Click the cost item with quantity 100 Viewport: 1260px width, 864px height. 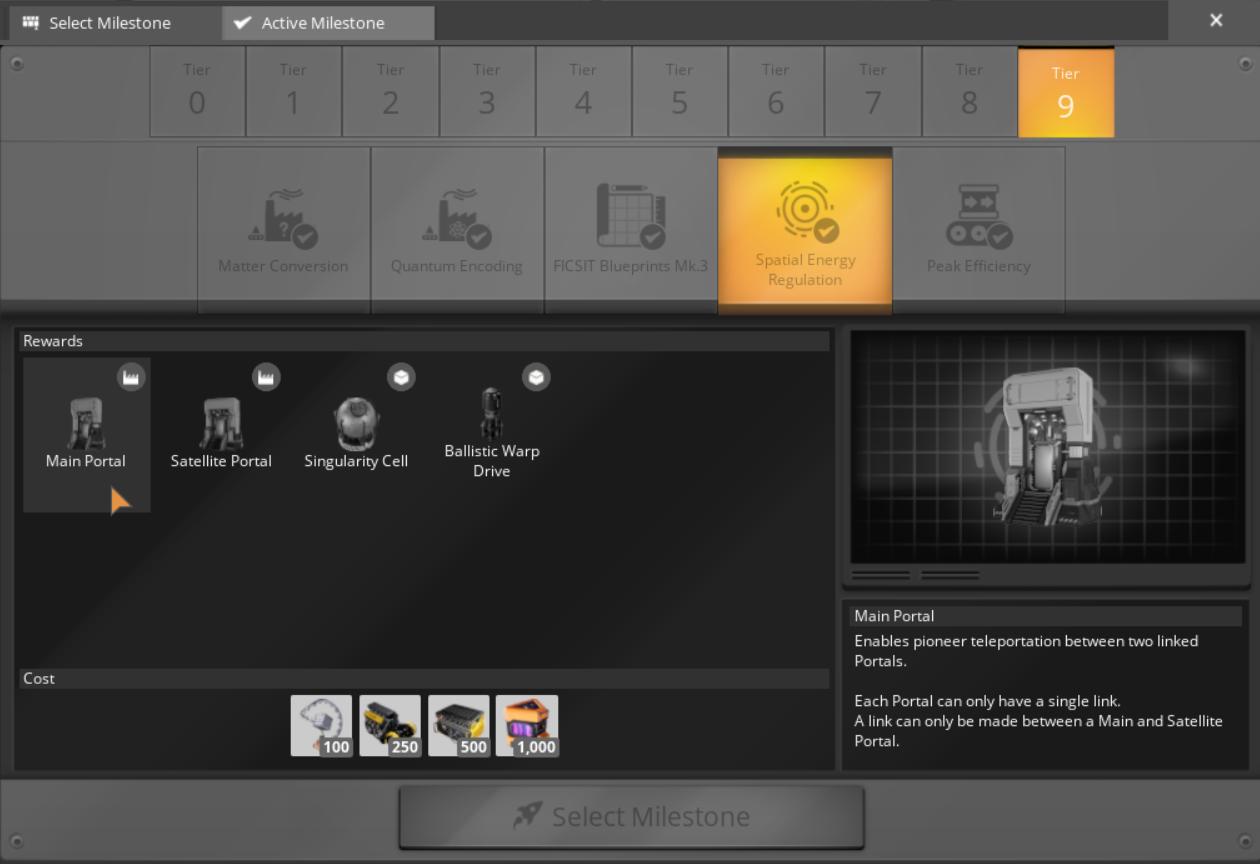[321, 726]
